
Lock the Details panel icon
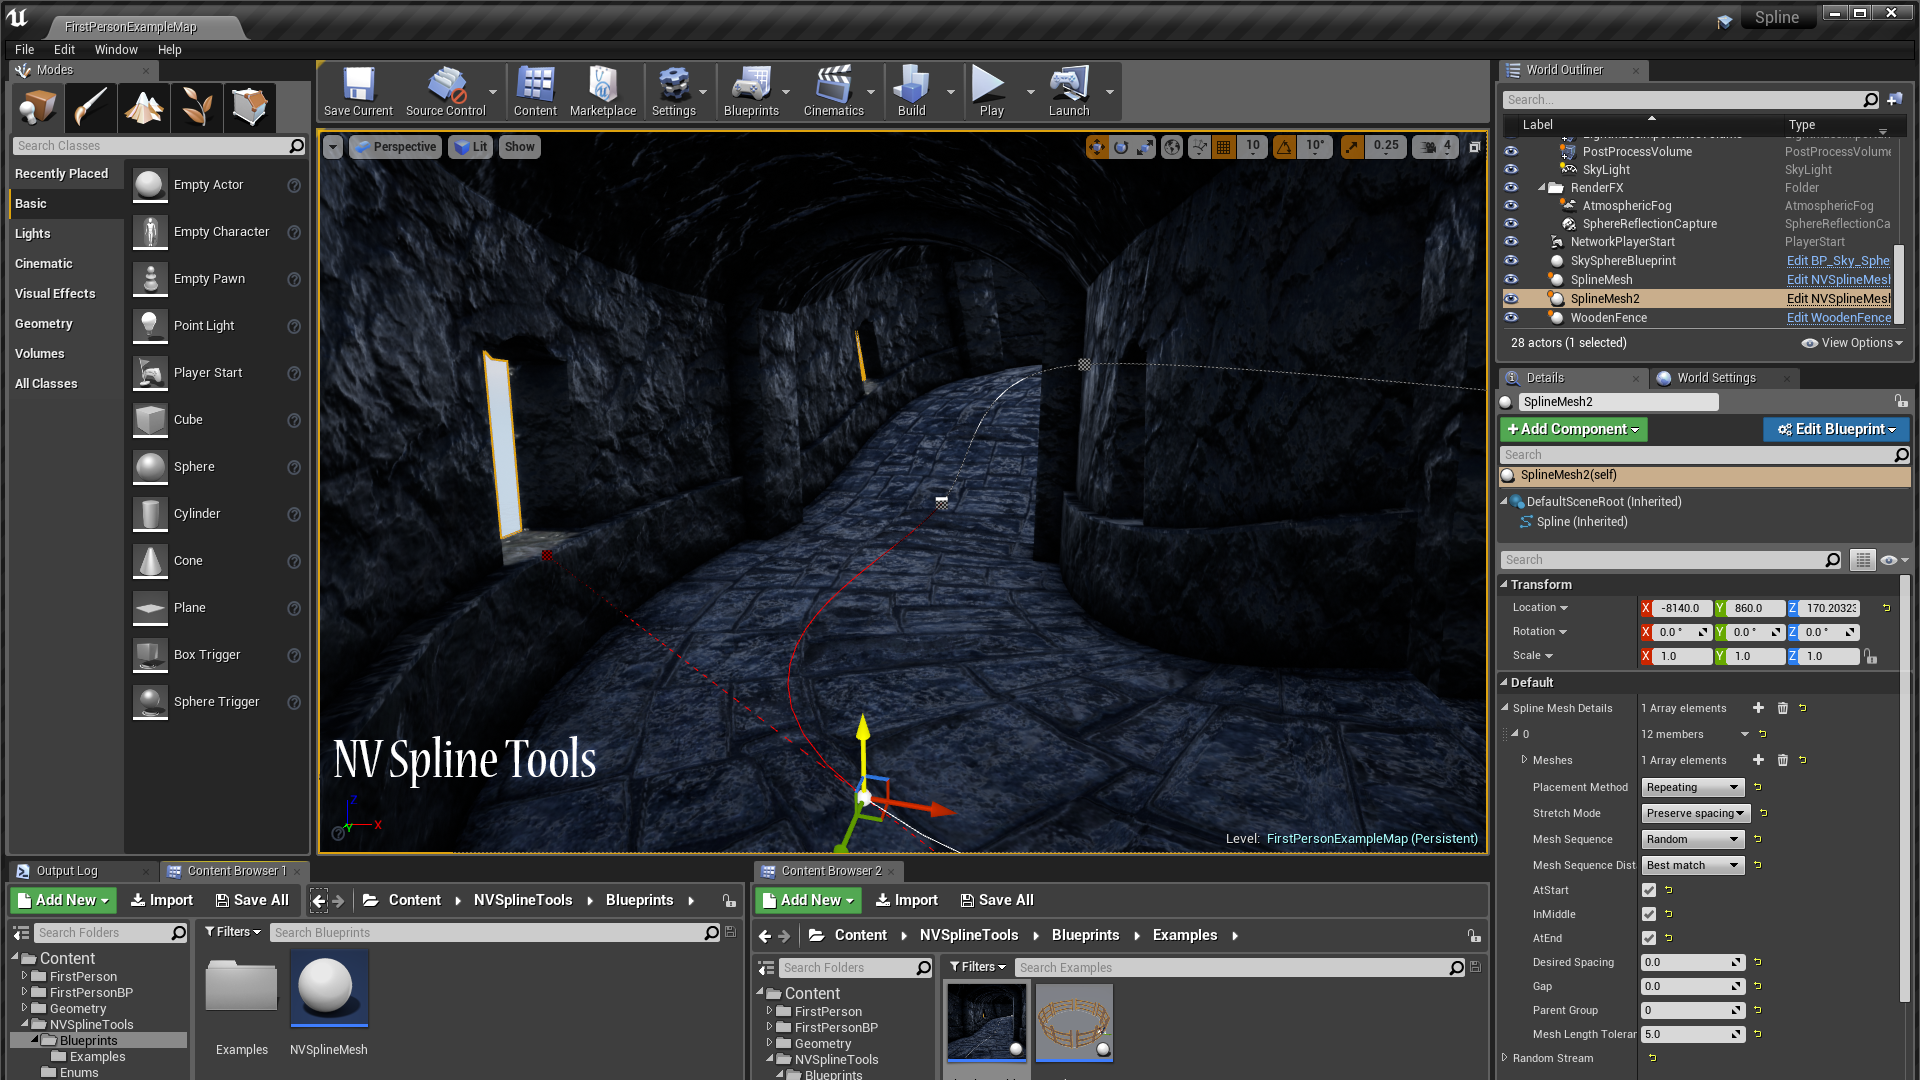[1900, 401]
